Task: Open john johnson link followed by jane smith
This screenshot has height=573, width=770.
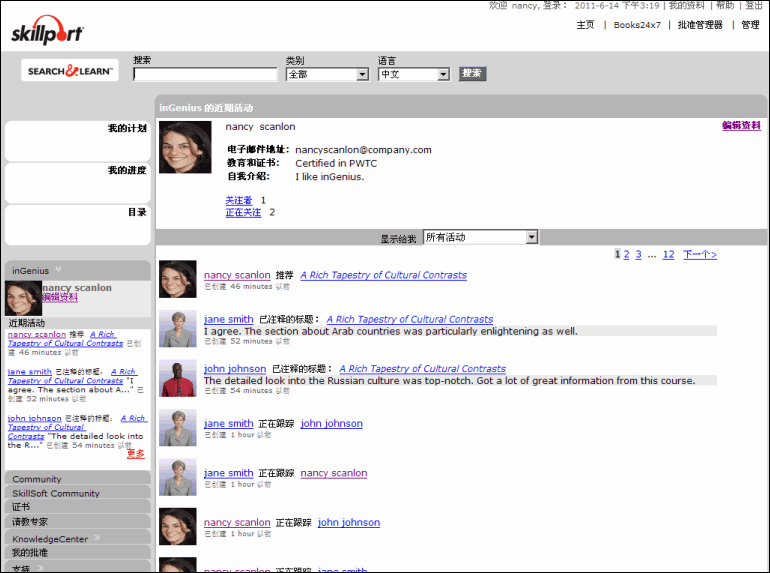Action: (331, 423)
